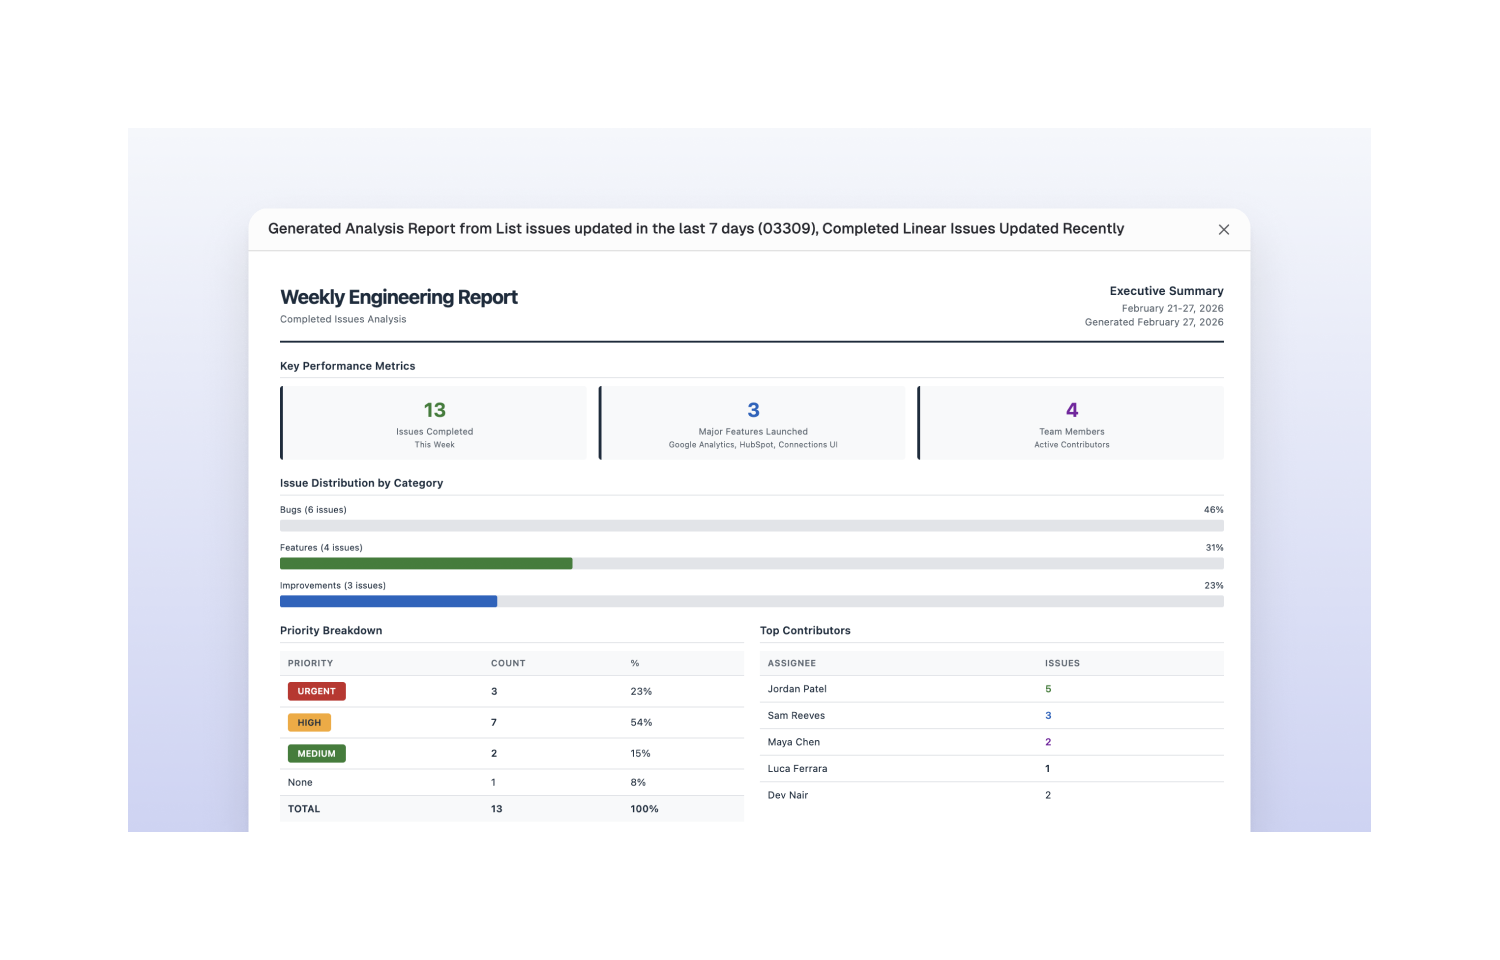Viewport: 1500px width, 960px height.
Task: Click the Major Features Launched card
Action: [752, 422]
